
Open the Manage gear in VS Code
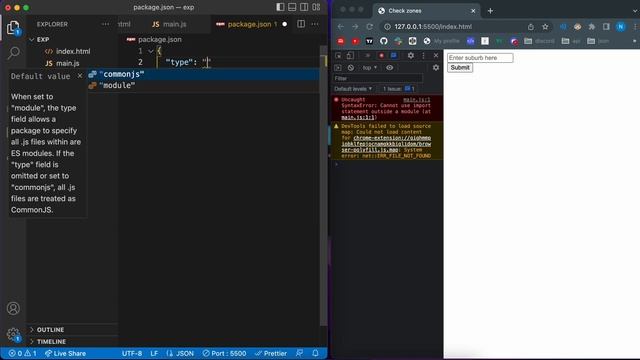pos(13,334)
